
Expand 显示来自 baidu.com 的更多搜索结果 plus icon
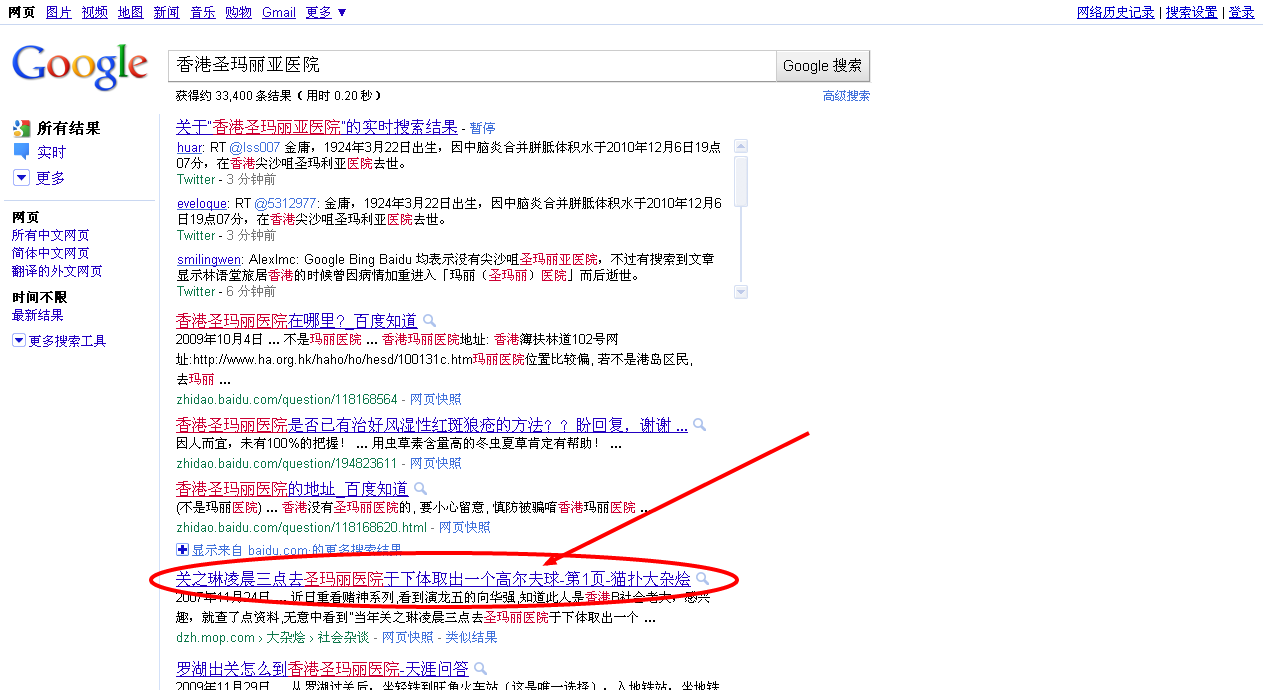(x=182, y=550)
